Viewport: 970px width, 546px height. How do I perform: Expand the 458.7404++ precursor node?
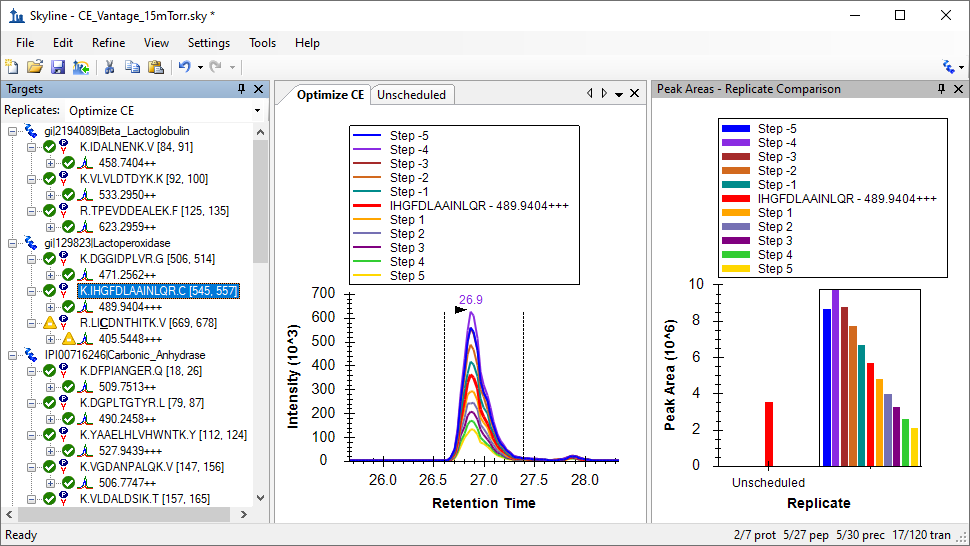tap(50, 163)
